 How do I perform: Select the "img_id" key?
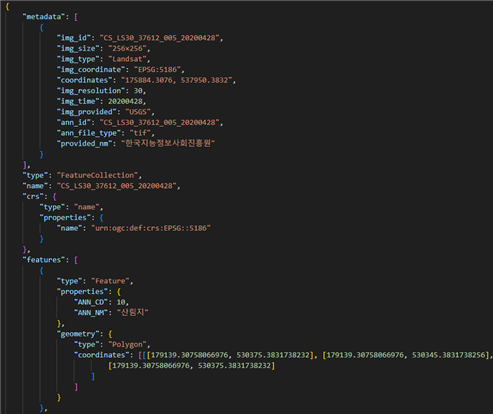(76, 38)
